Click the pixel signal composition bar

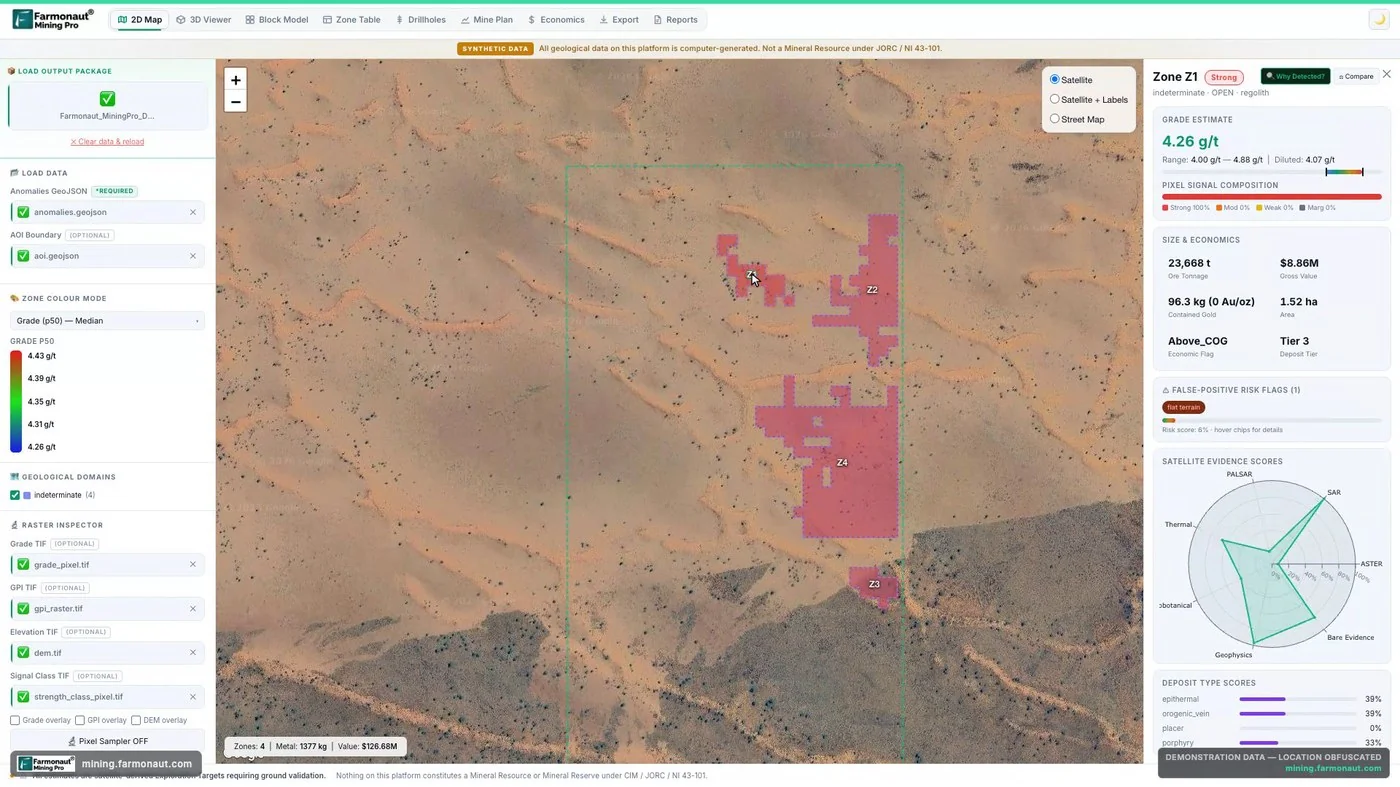[x=1272, y=197]
